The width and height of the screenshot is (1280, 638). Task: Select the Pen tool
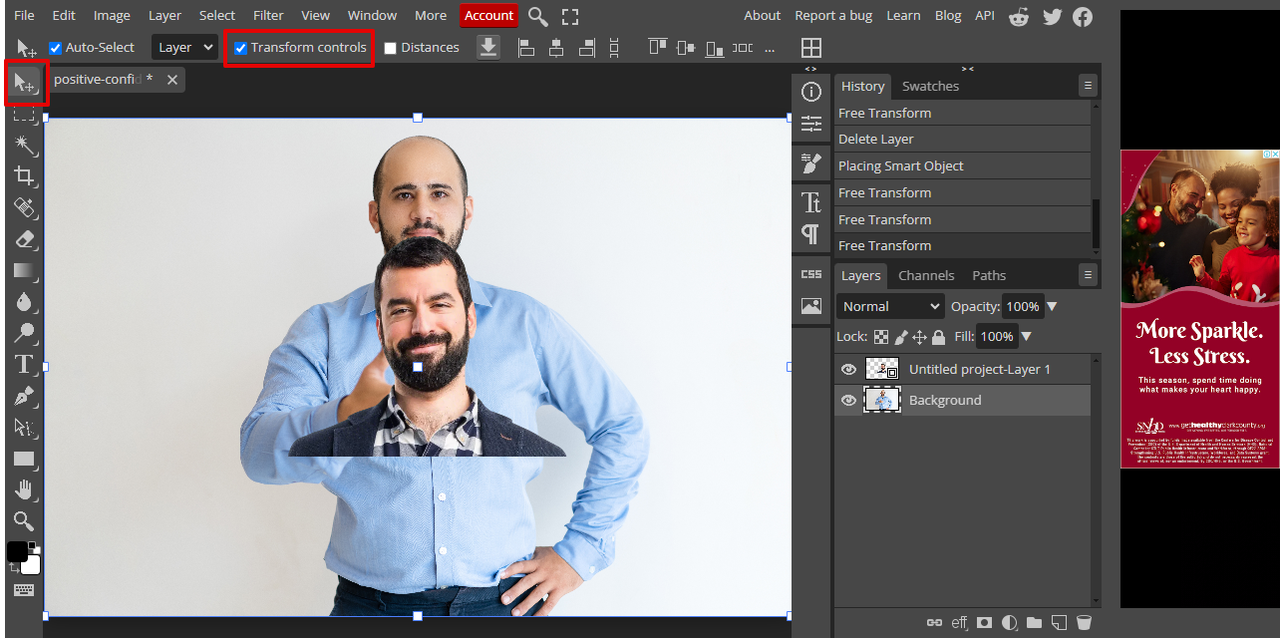[25, 396]
